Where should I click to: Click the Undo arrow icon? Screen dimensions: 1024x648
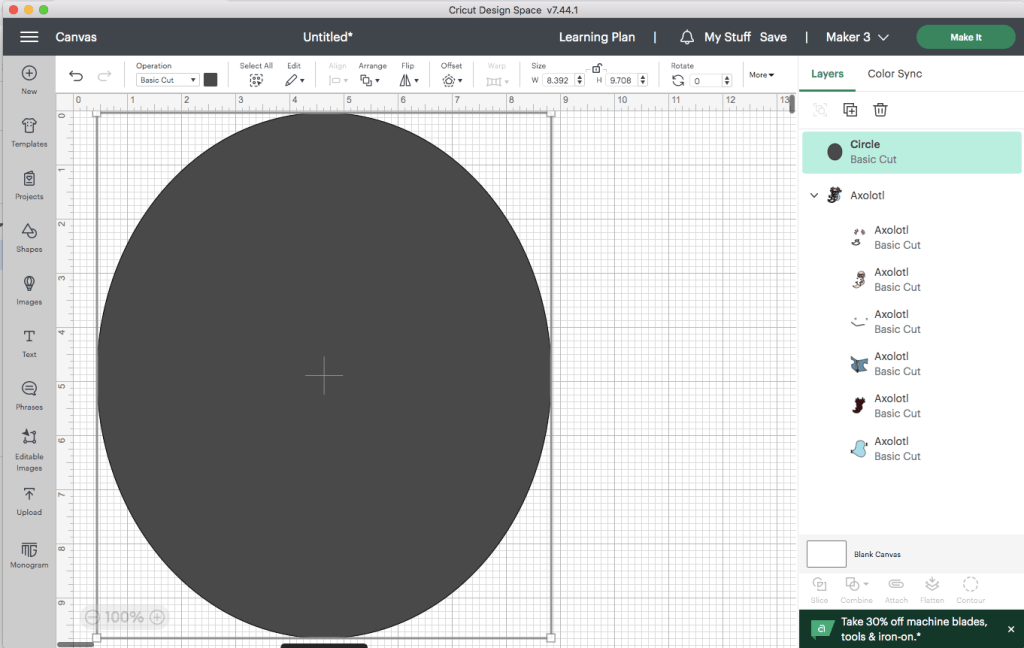(x=76, y=77)
